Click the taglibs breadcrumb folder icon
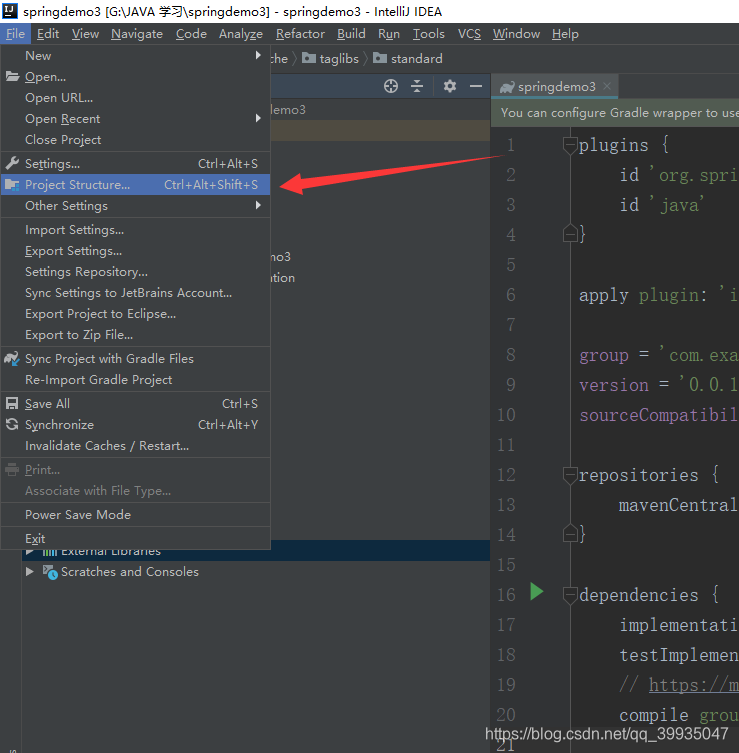 click(x=309, y=58)
